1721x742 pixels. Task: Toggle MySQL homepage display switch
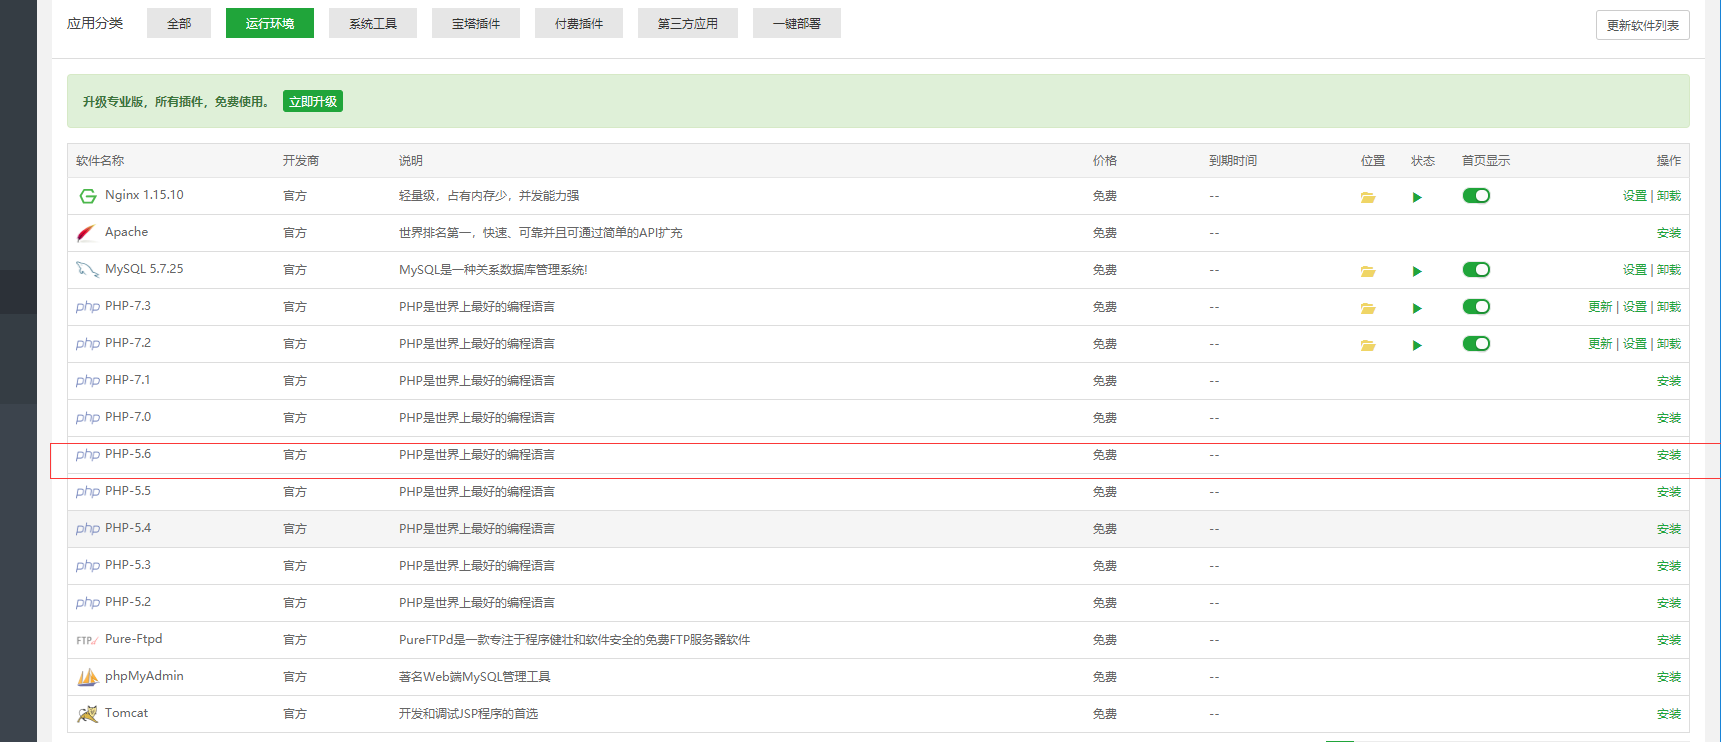click(1476, 269)
